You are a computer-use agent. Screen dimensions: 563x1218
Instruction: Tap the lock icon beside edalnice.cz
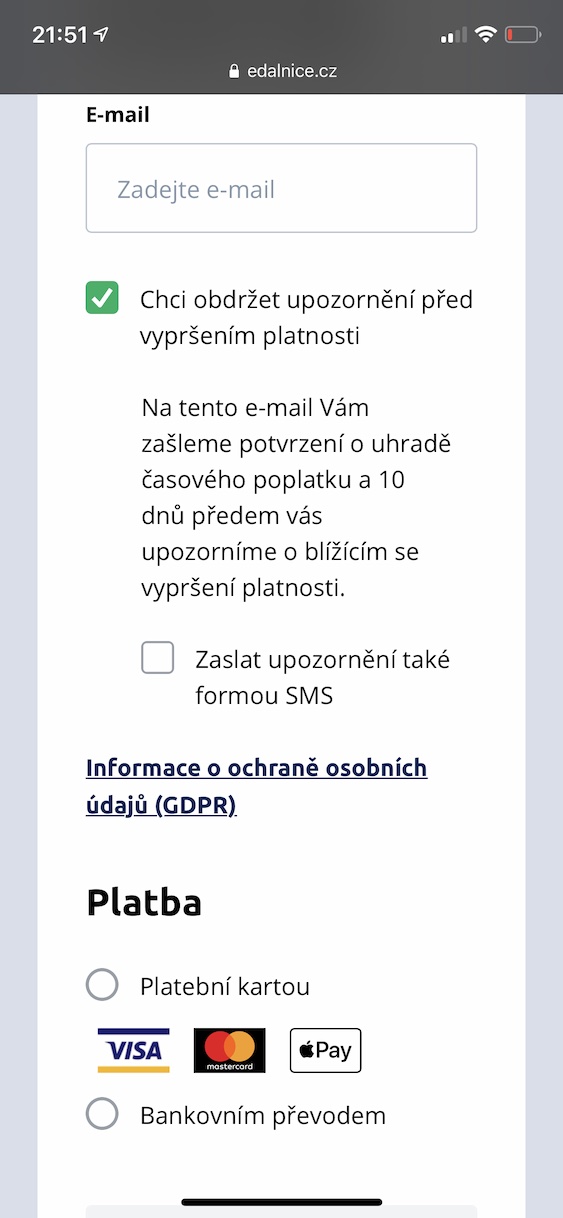(235, 71)
